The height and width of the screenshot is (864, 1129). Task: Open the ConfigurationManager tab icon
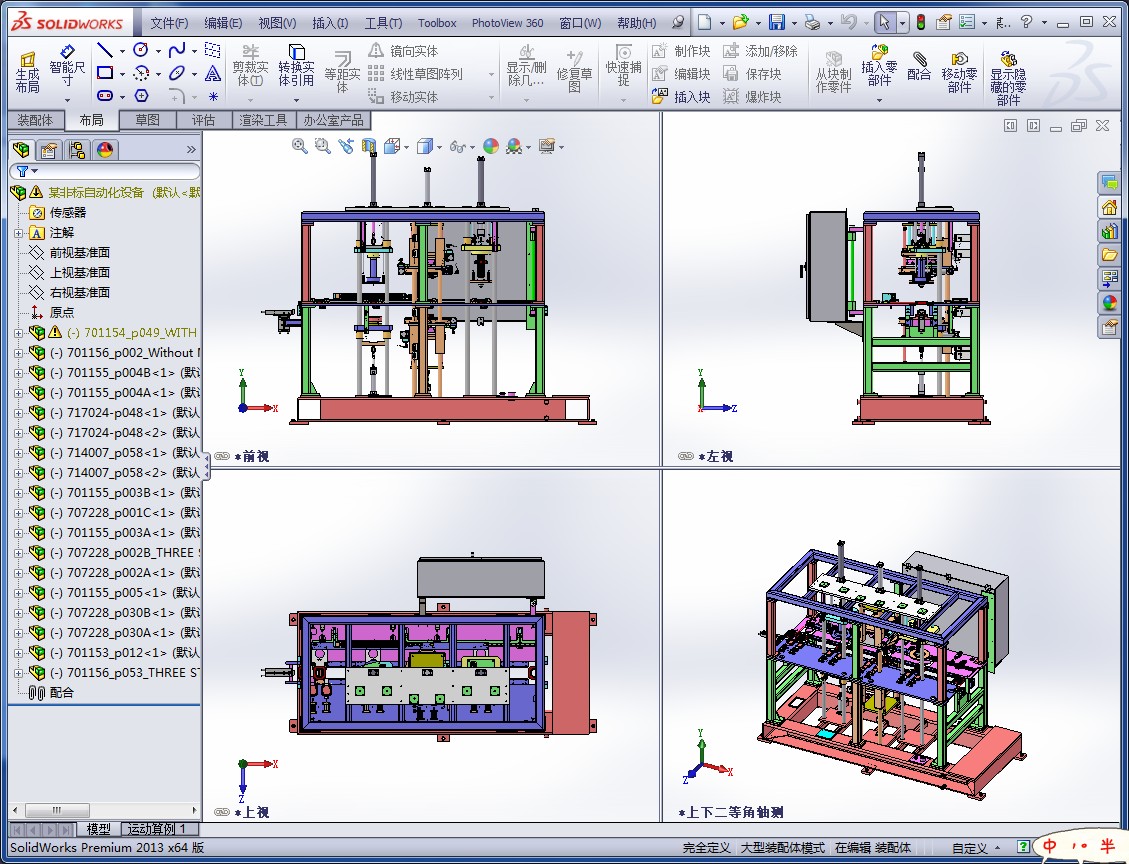tap(76, 150)
